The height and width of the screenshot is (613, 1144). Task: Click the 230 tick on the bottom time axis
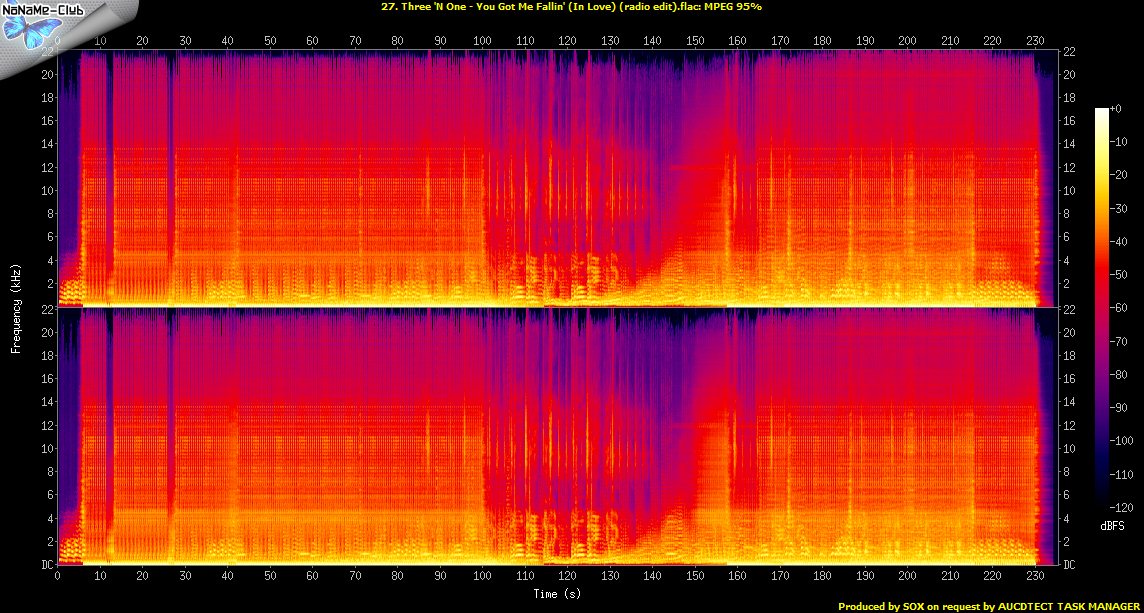1034,577
